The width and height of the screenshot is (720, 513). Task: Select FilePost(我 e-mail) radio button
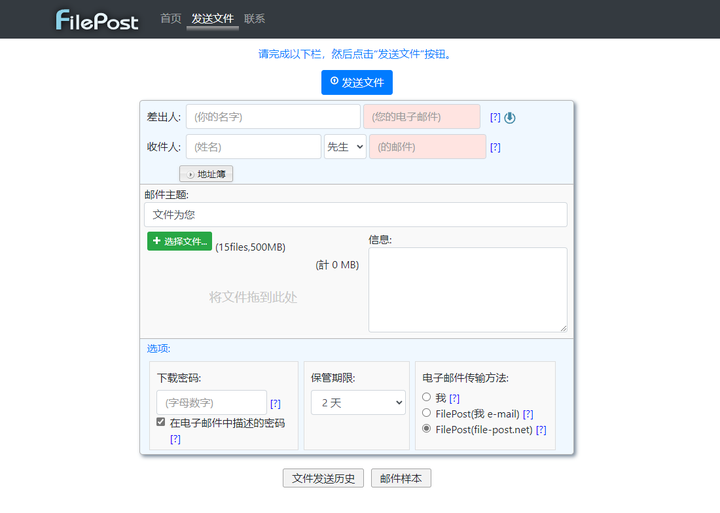[x=427, y=412]
